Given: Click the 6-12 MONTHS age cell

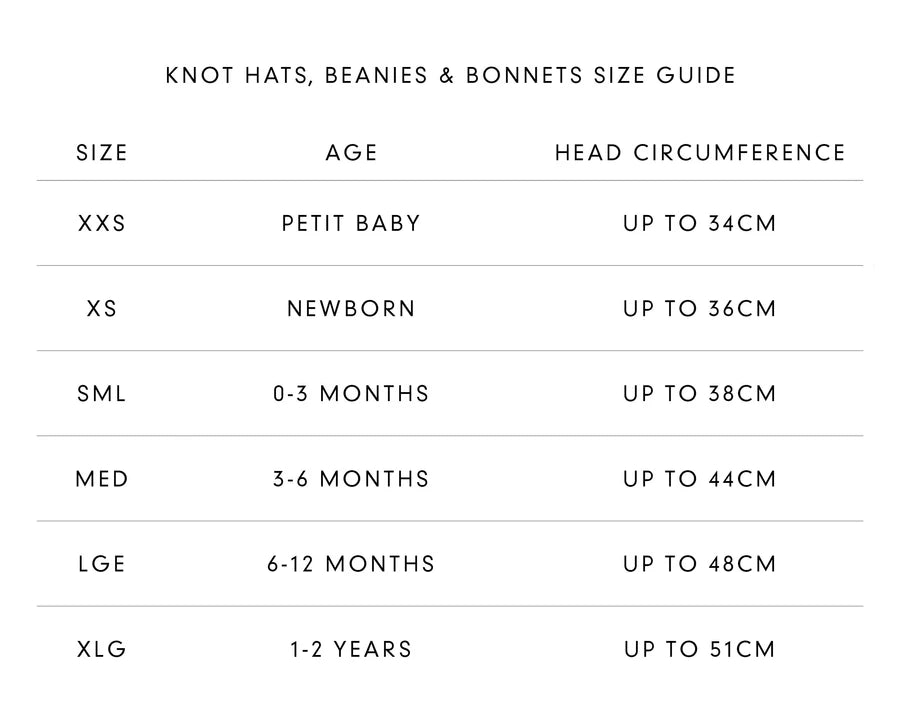Looking at the screenshot, I should point(351,564).
